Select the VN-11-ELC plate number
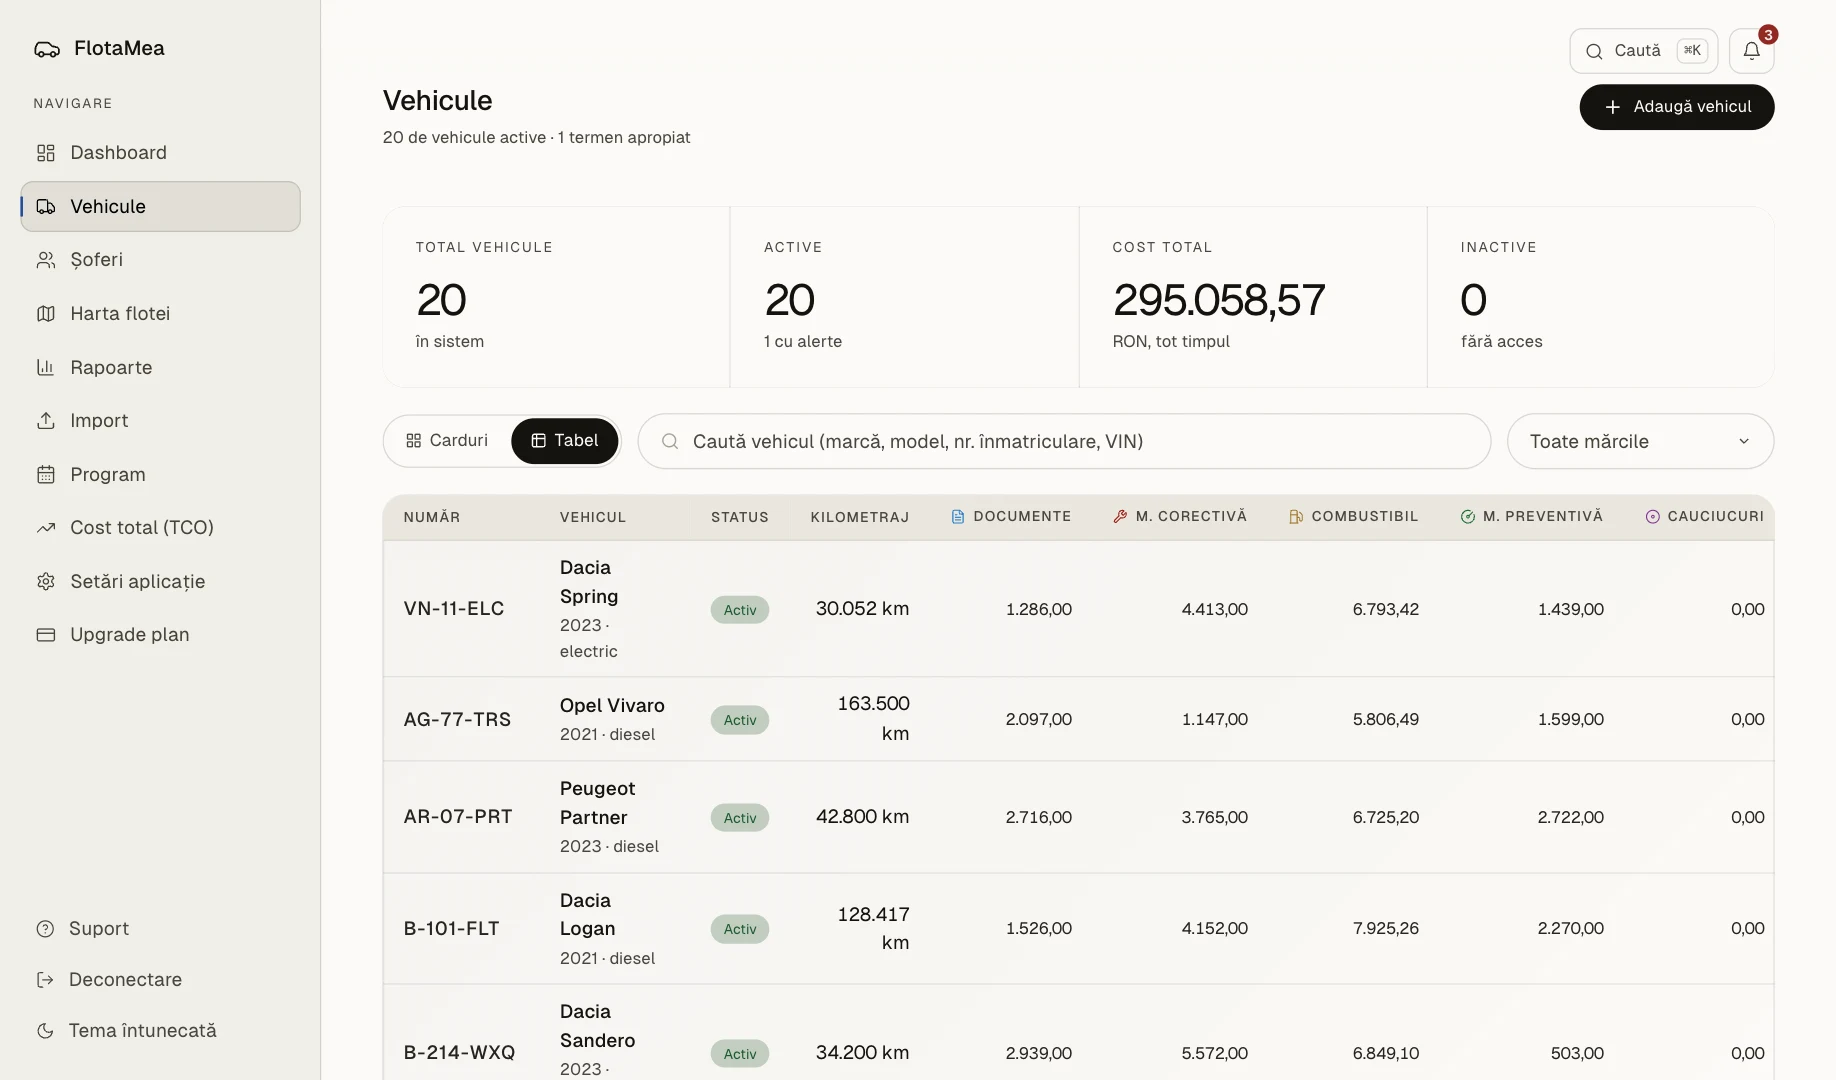 454,609
